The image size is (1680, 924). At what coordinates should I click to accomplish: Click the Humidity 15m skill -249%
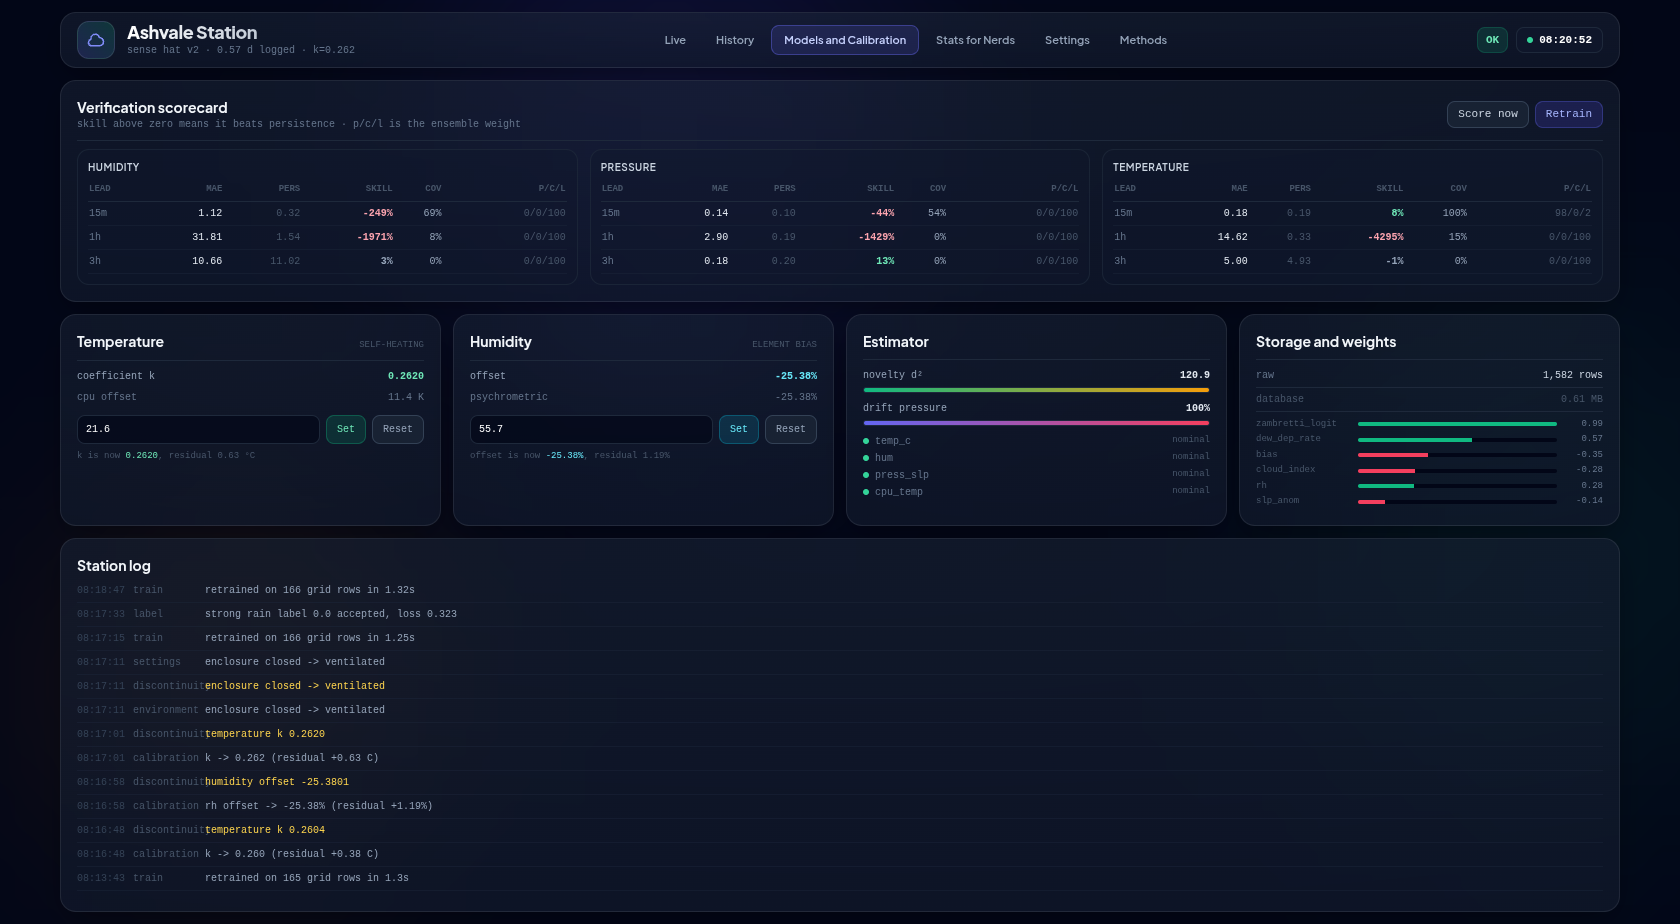coord(378,213)
